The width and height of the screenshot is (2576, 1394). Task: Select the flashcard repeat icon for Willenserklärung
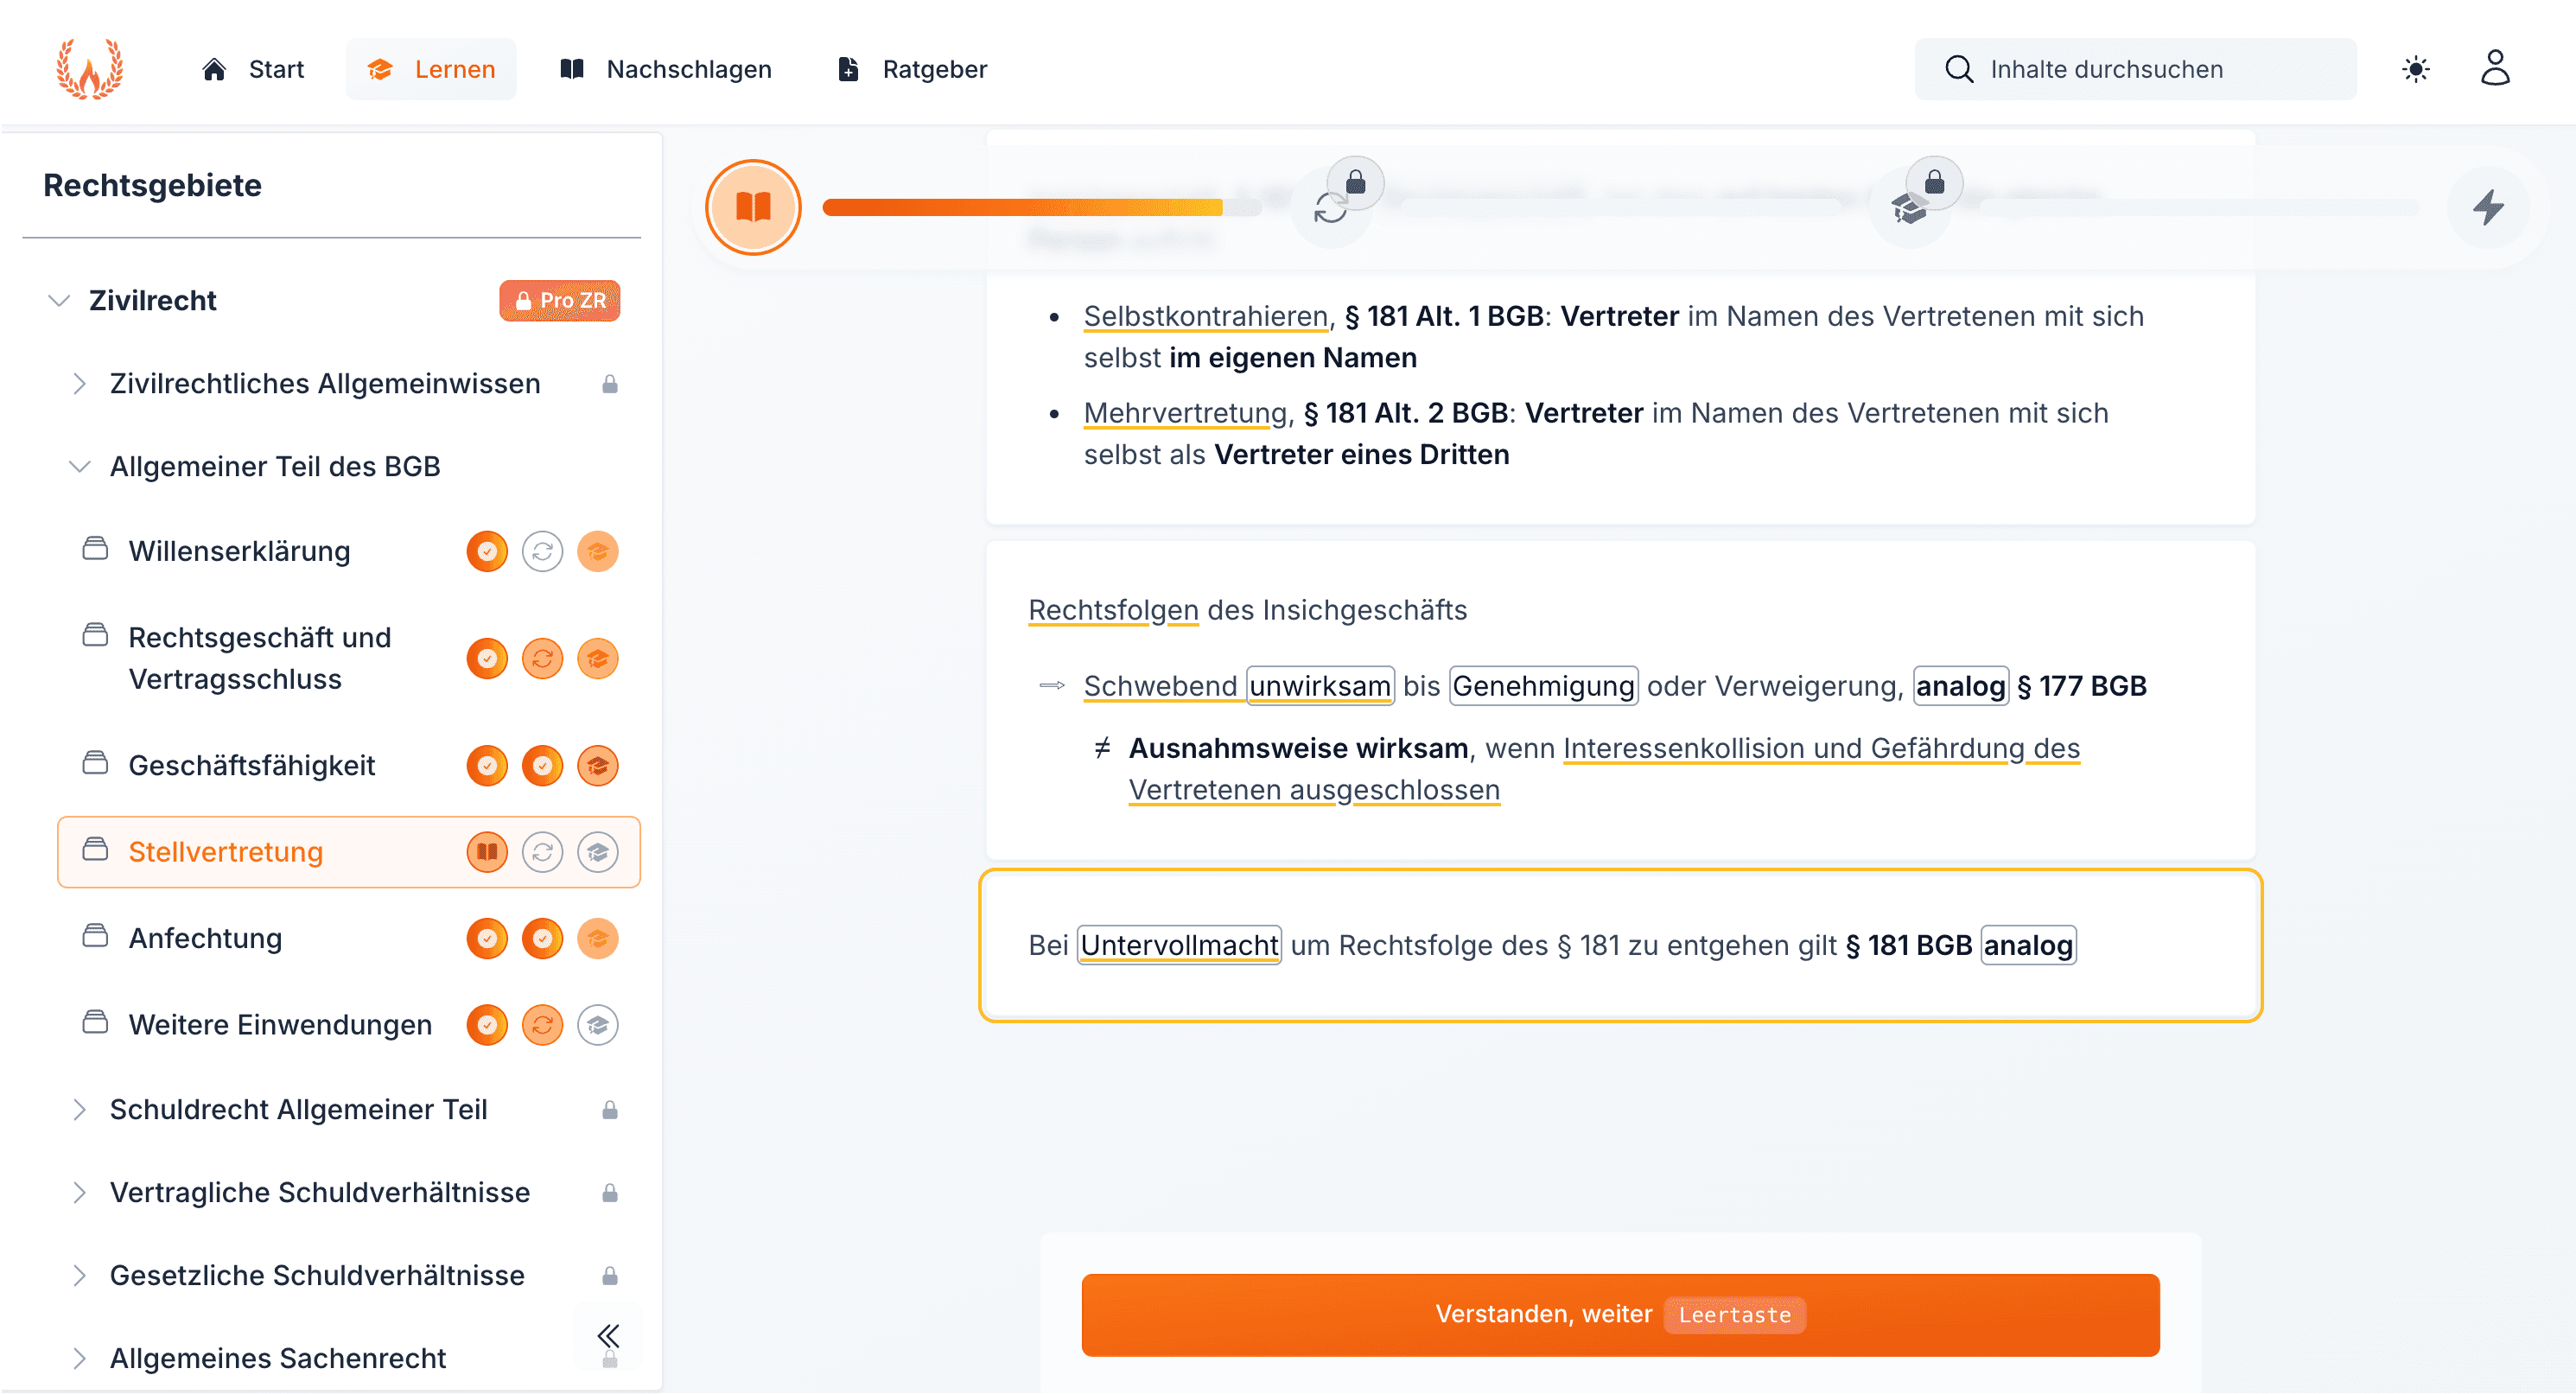coord(542,551)
